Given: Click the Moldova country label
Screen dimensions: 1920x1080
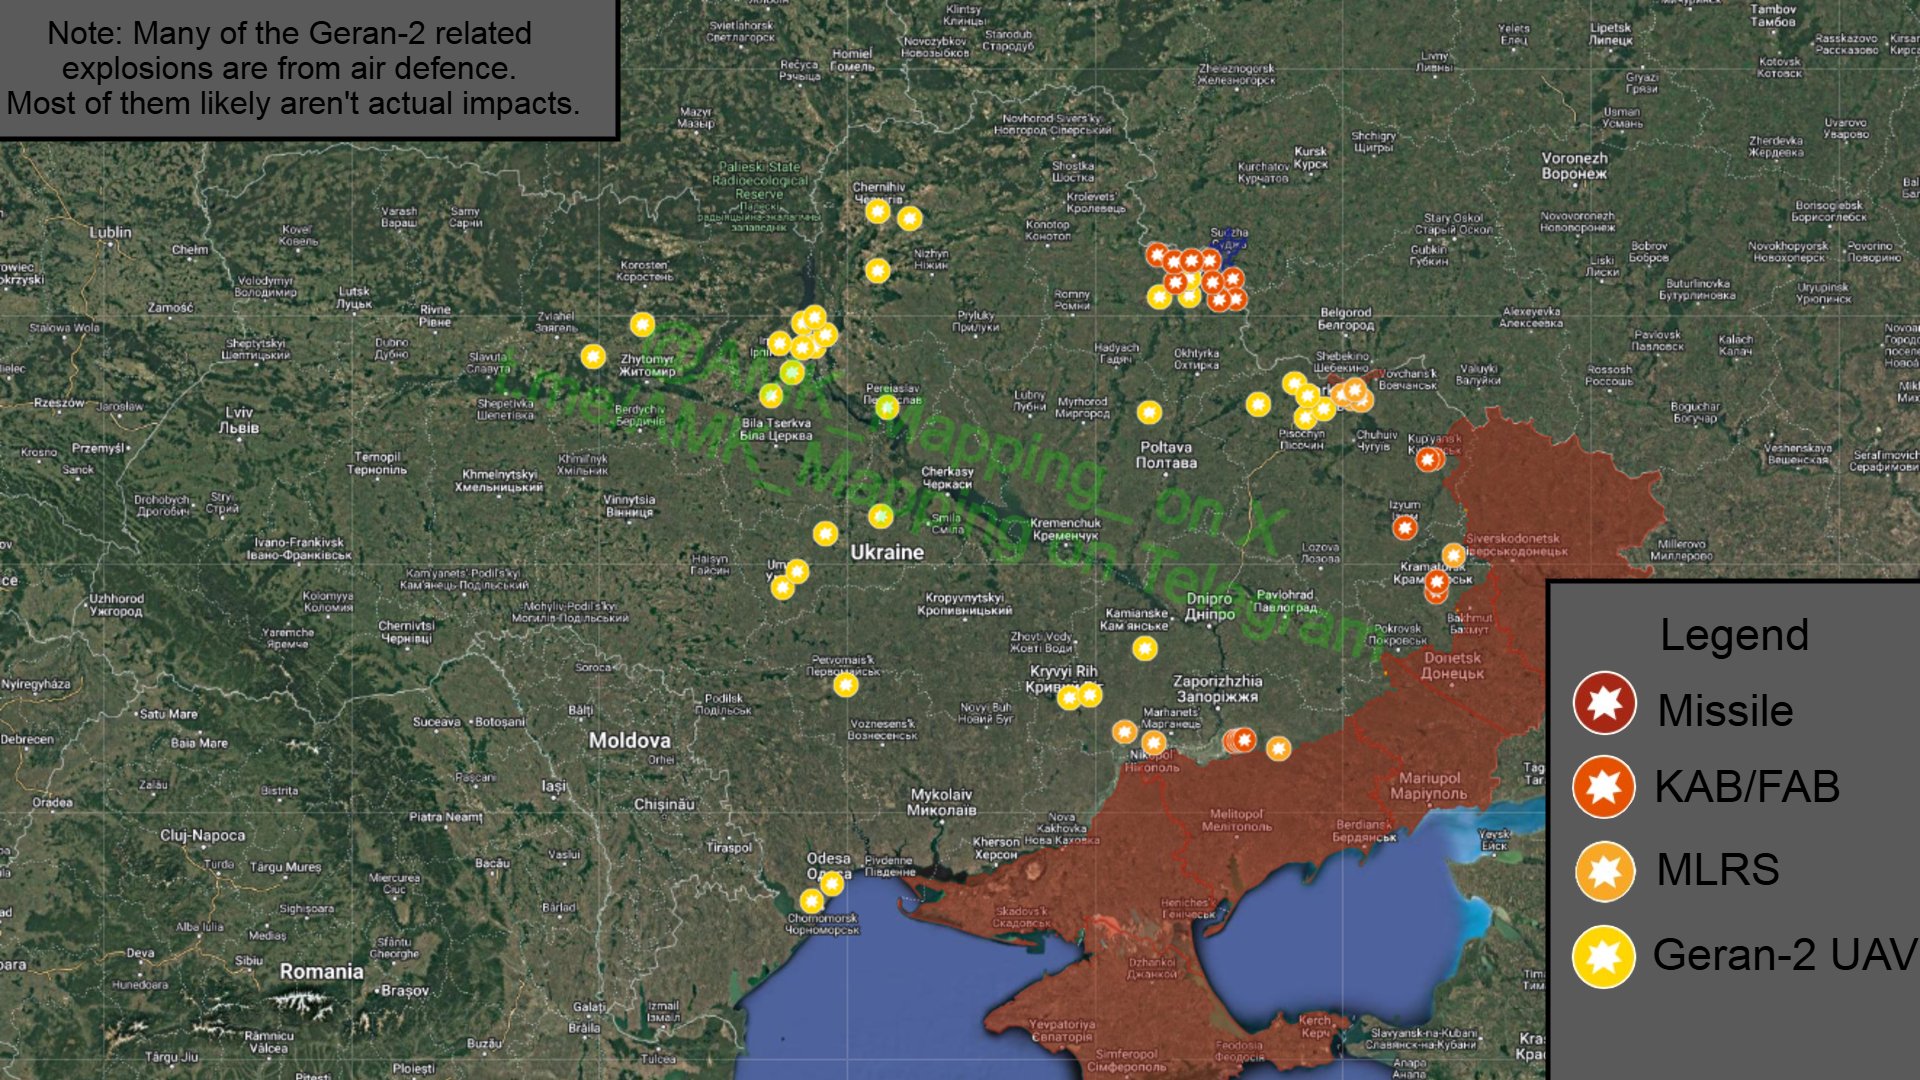Looking at the screenshot, I should click(629, 741).
